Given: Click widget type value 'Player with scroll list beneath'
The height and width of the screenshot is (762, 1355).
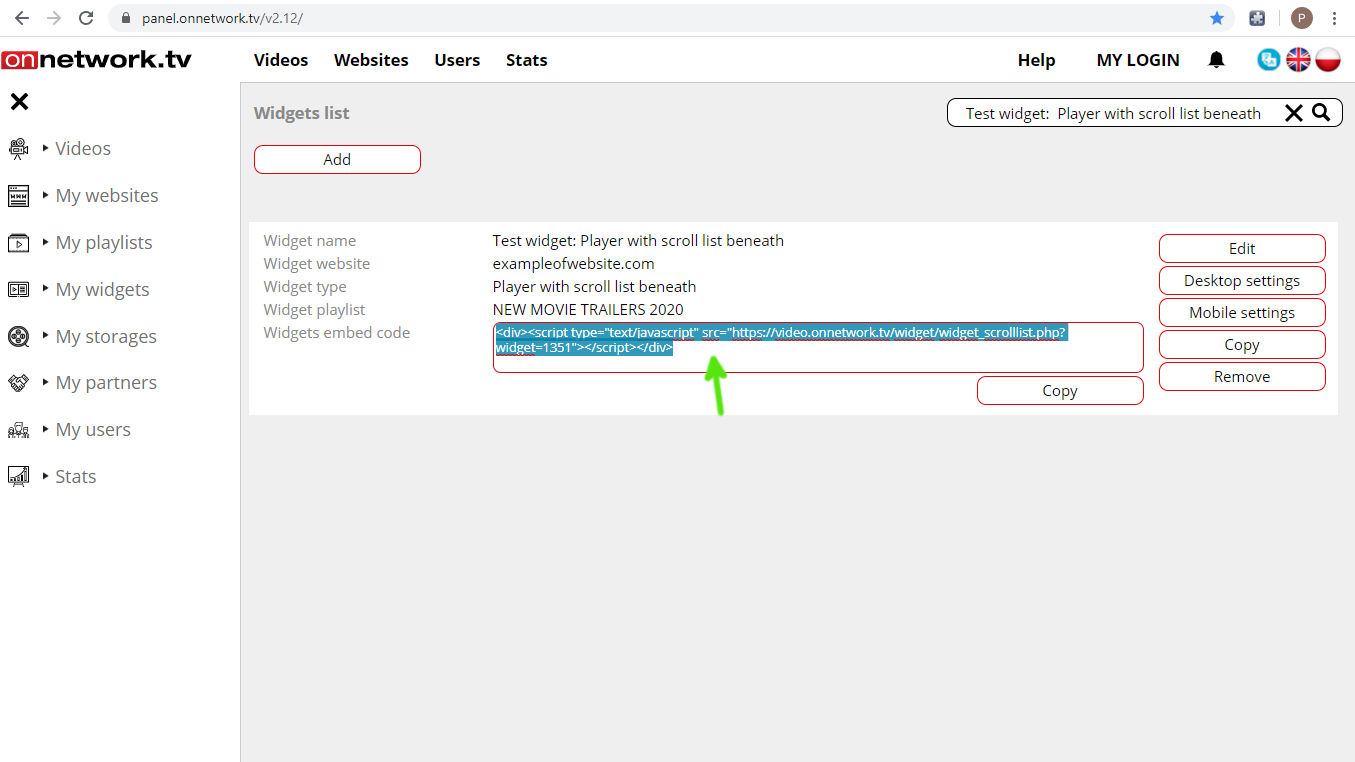Looking at the screenshot, I should 594,286.
